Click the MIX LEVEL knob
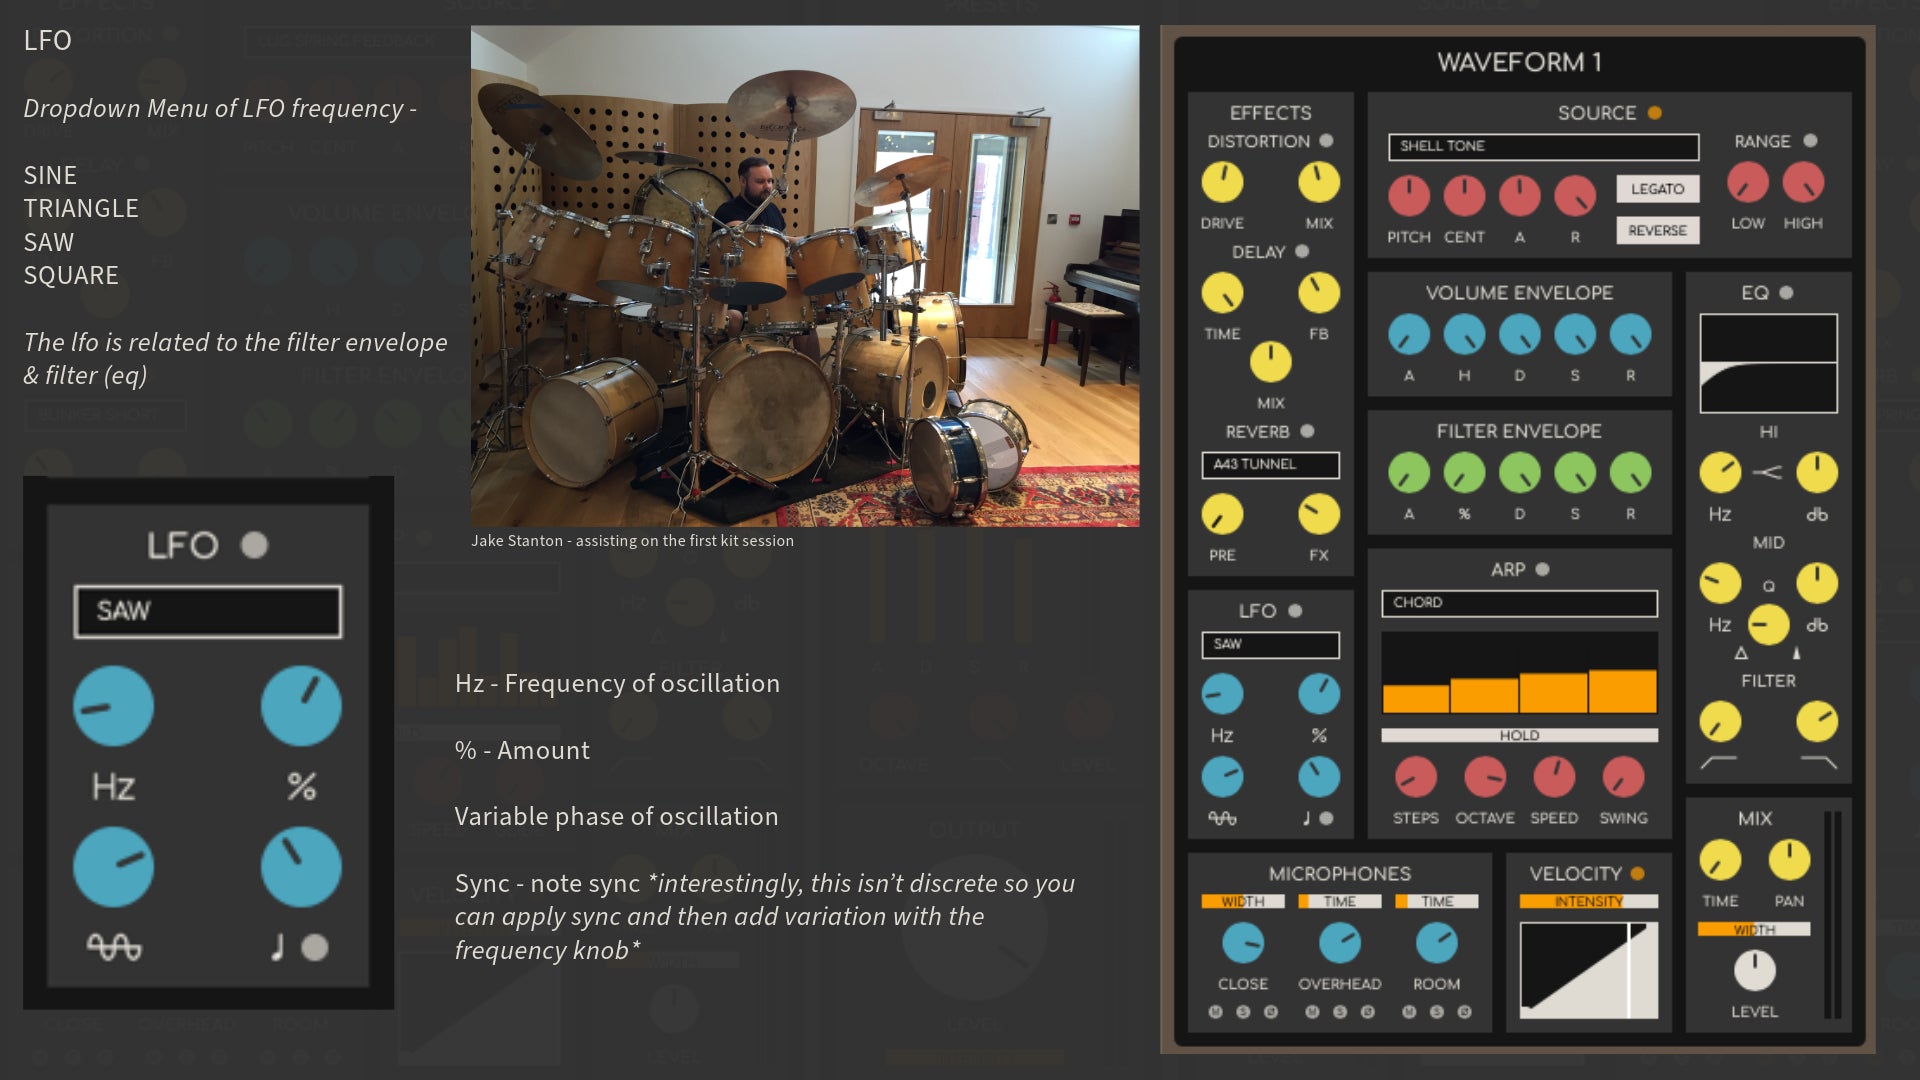Viewport: 1920px width, 1080px height. (x=1754, y=970)
